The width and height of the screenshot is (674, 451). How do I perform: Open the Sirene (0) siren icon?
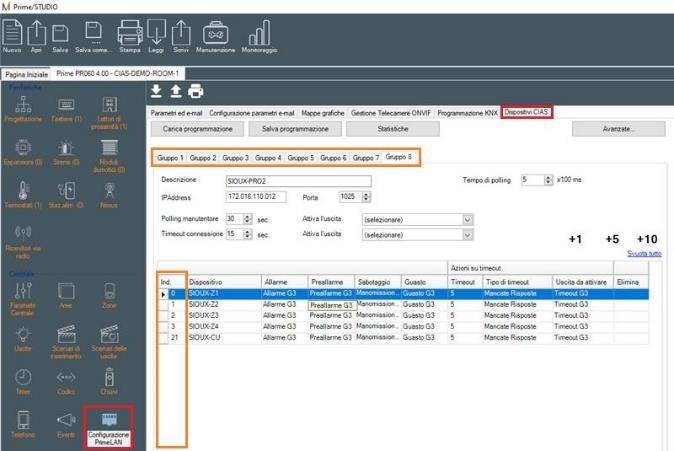tap(66, 147)
